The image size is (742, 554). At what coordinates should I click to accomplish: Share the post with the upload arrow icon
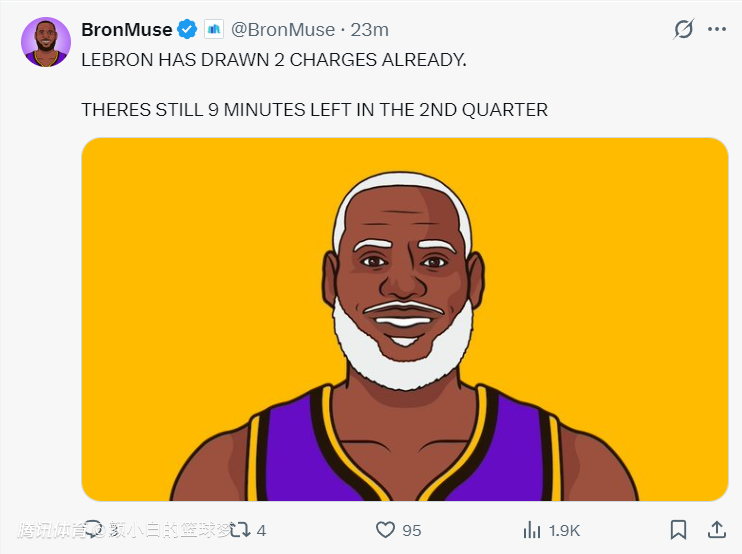pos(716,529)
